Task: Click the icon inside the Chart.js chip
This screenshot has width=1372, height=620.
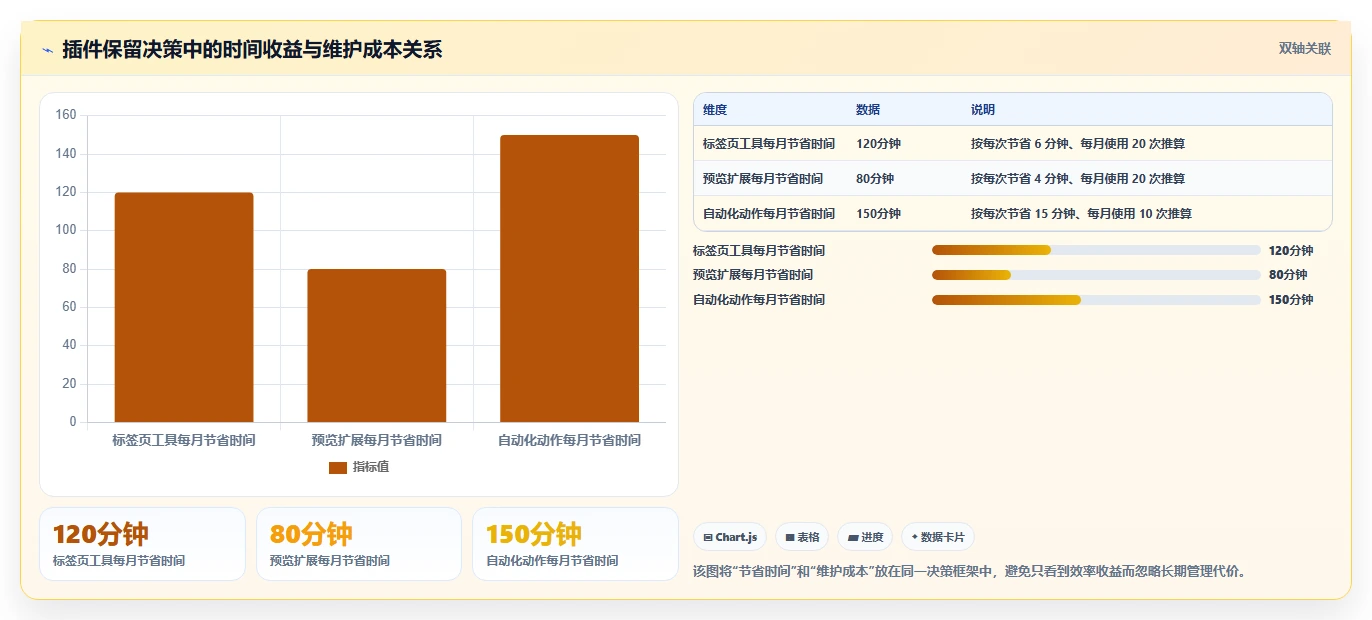Action: tap(708, 538)
